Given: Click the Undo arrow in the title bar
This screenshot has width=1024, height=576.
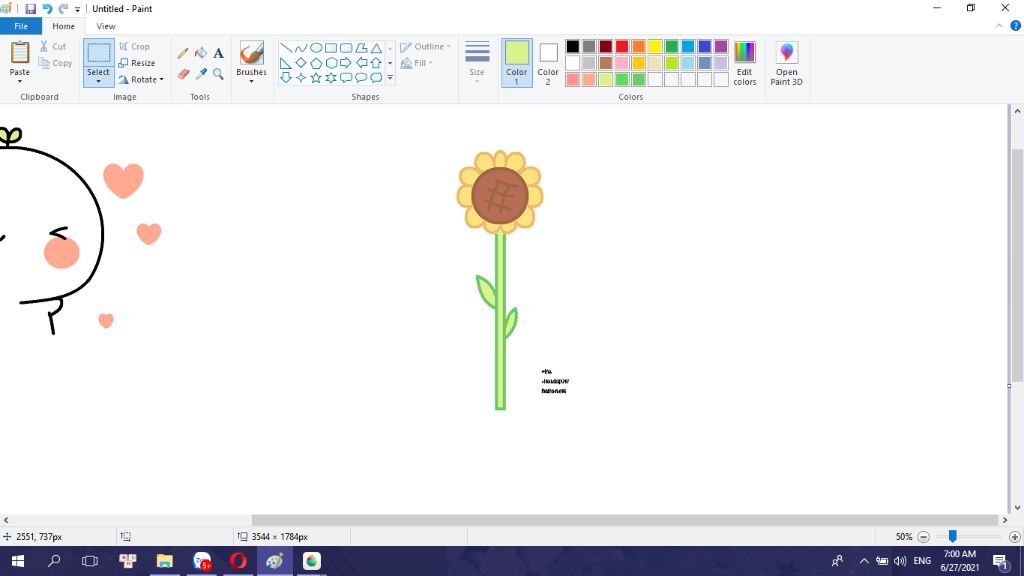Looking at the screenshot, I should 47,8.
